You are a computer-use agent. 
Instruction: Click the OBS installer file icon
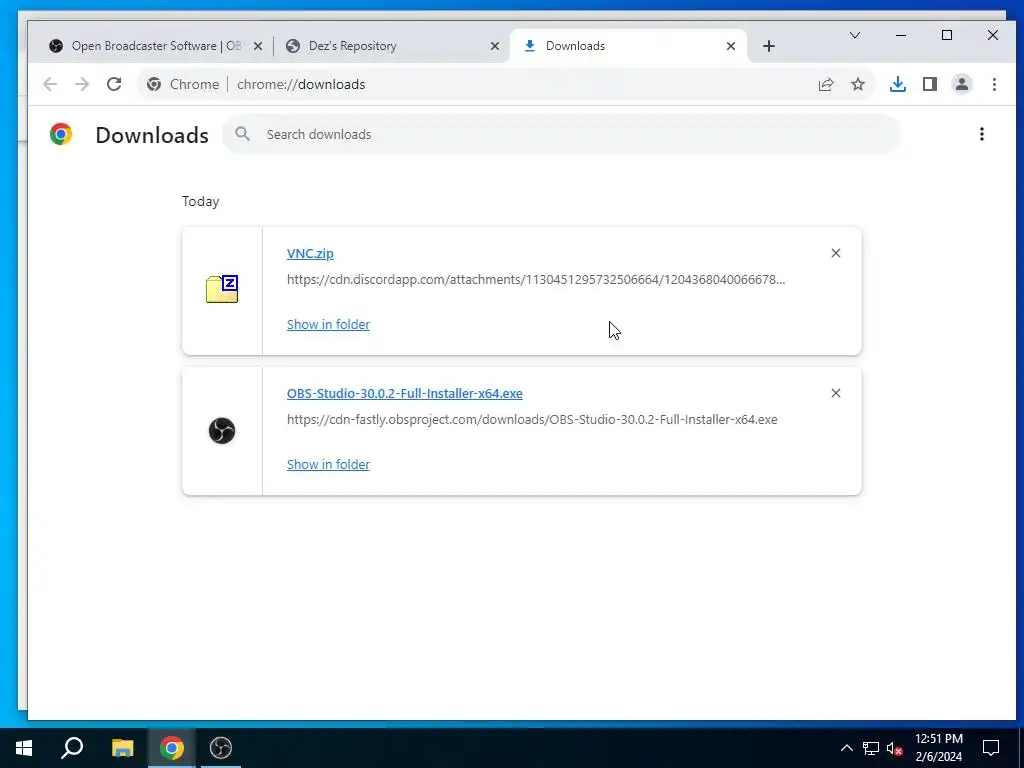click(x=222, y=431)
